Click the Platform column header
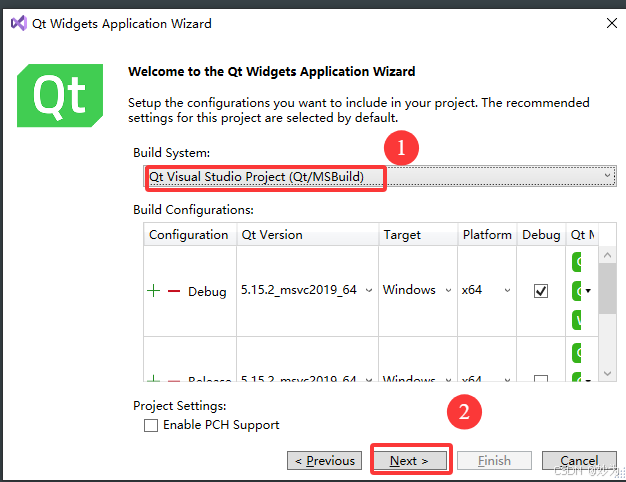The width and height of the screenshot is (626, 482). [x=487, y=234]
